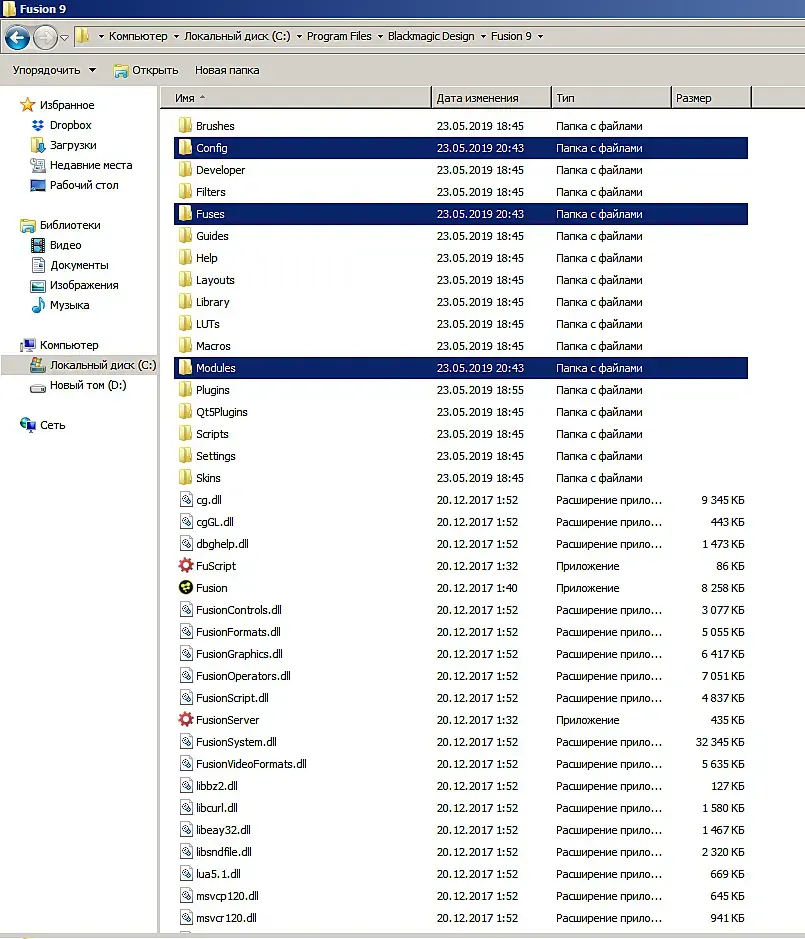Select the Scripts folder name
Screen dimensions: 805x939
coord(212,434)
